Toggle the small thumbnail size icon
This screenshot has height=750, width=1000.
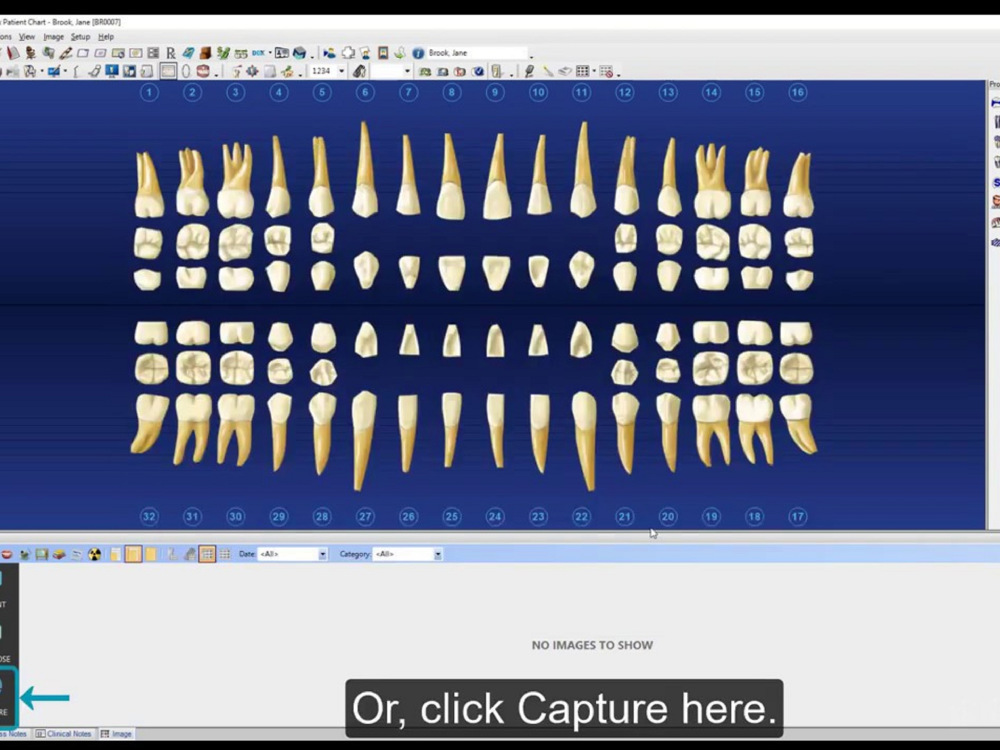coord(115,554)
